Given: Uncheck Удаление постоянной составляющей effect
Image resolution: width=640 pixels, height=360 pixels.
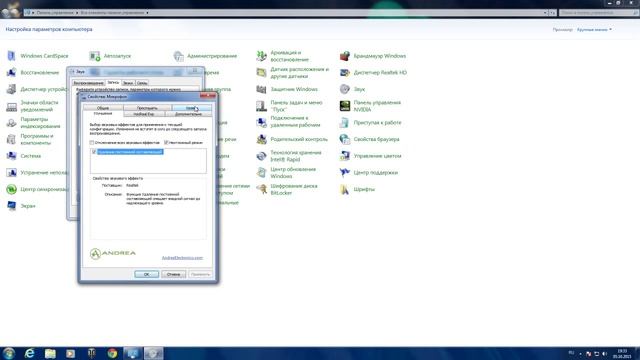Looking at the screenshot, I should coord(94,152).
